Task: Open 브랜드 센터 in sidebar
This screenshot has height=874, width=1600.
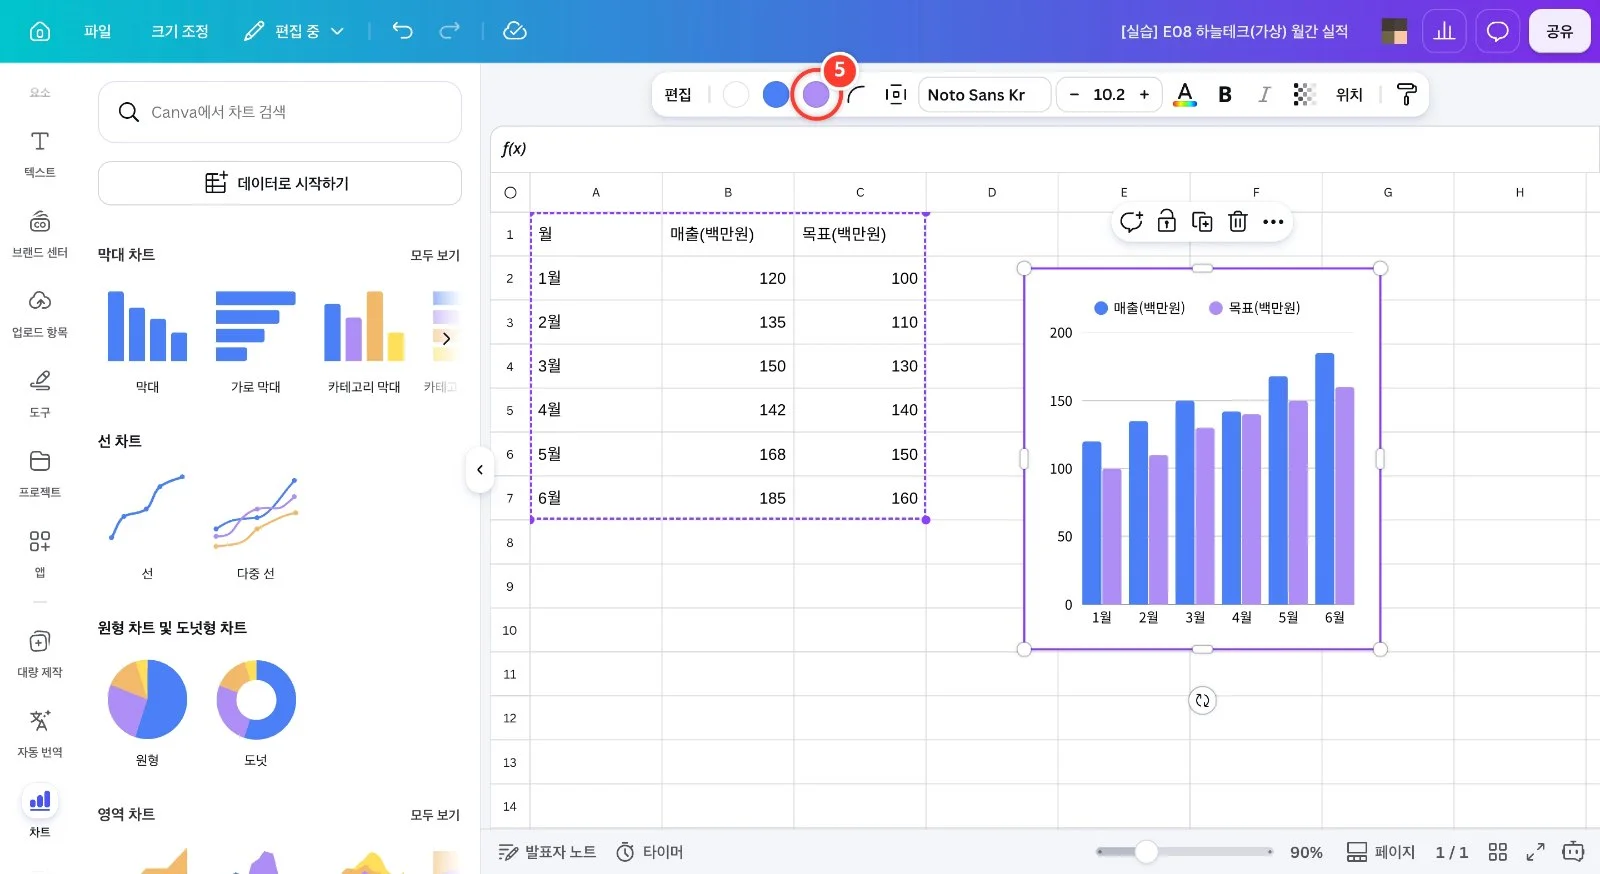Action: point(40,233)
